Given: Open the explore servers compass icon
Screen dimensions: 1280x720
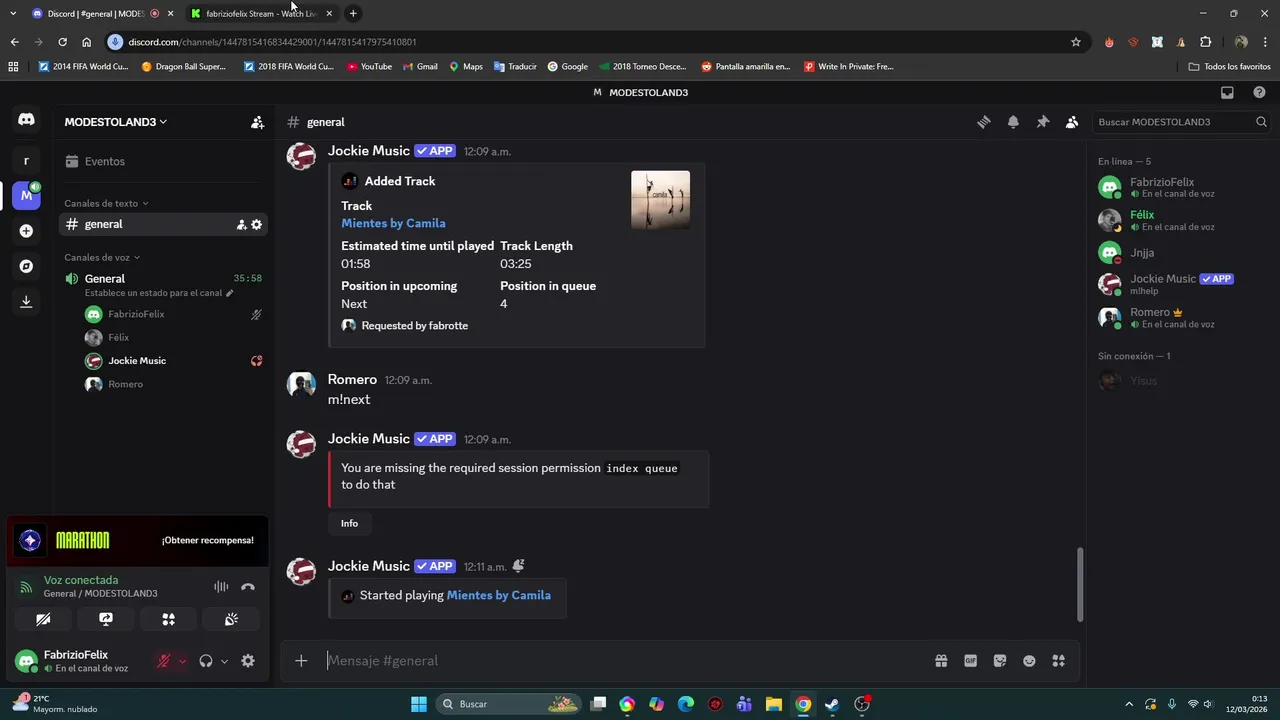Looking at the screenshot, I should pyautogui.click(x=26, y=267).
